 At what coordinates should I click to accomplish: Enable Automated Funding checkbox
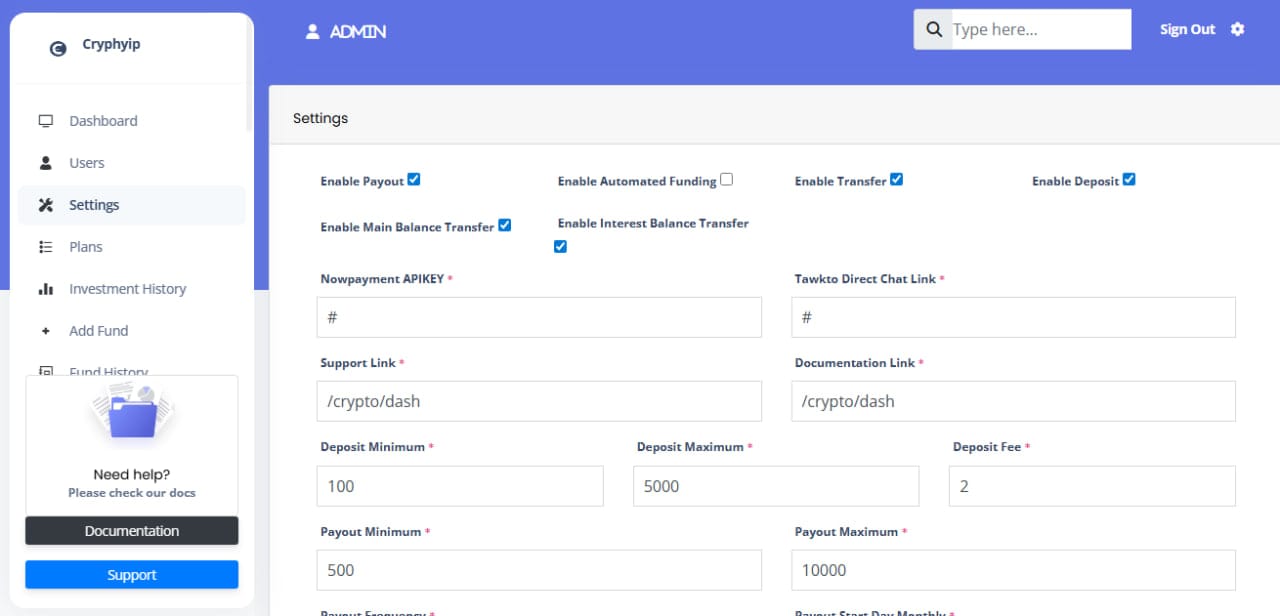(727, 179)
